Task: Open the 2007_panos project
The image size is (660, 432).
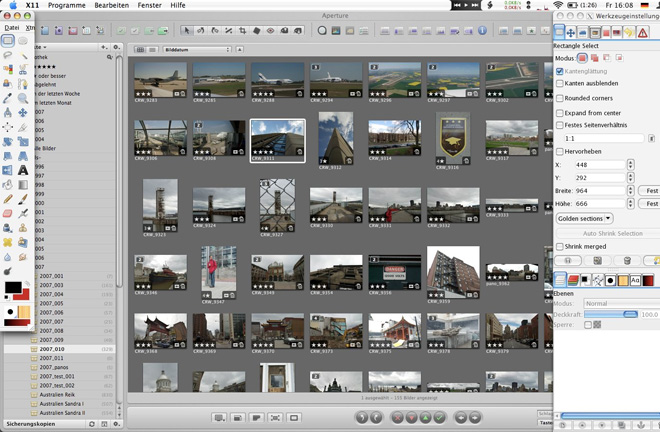Action: (59, 367)
